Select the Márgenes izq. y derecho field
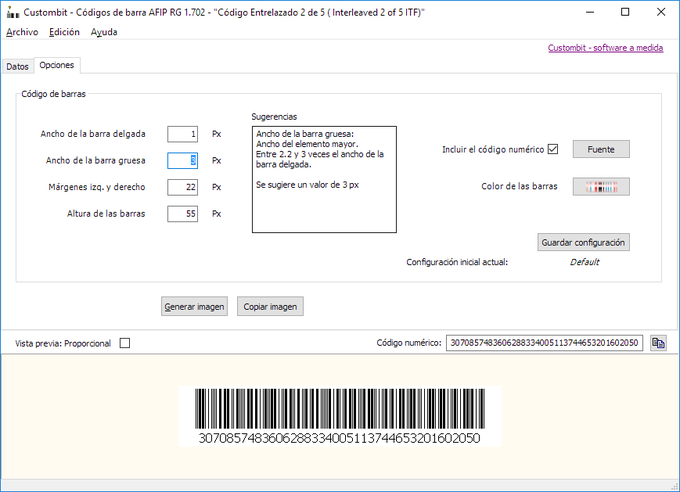Viewport: 680px width, 492px height. [183, 187]
